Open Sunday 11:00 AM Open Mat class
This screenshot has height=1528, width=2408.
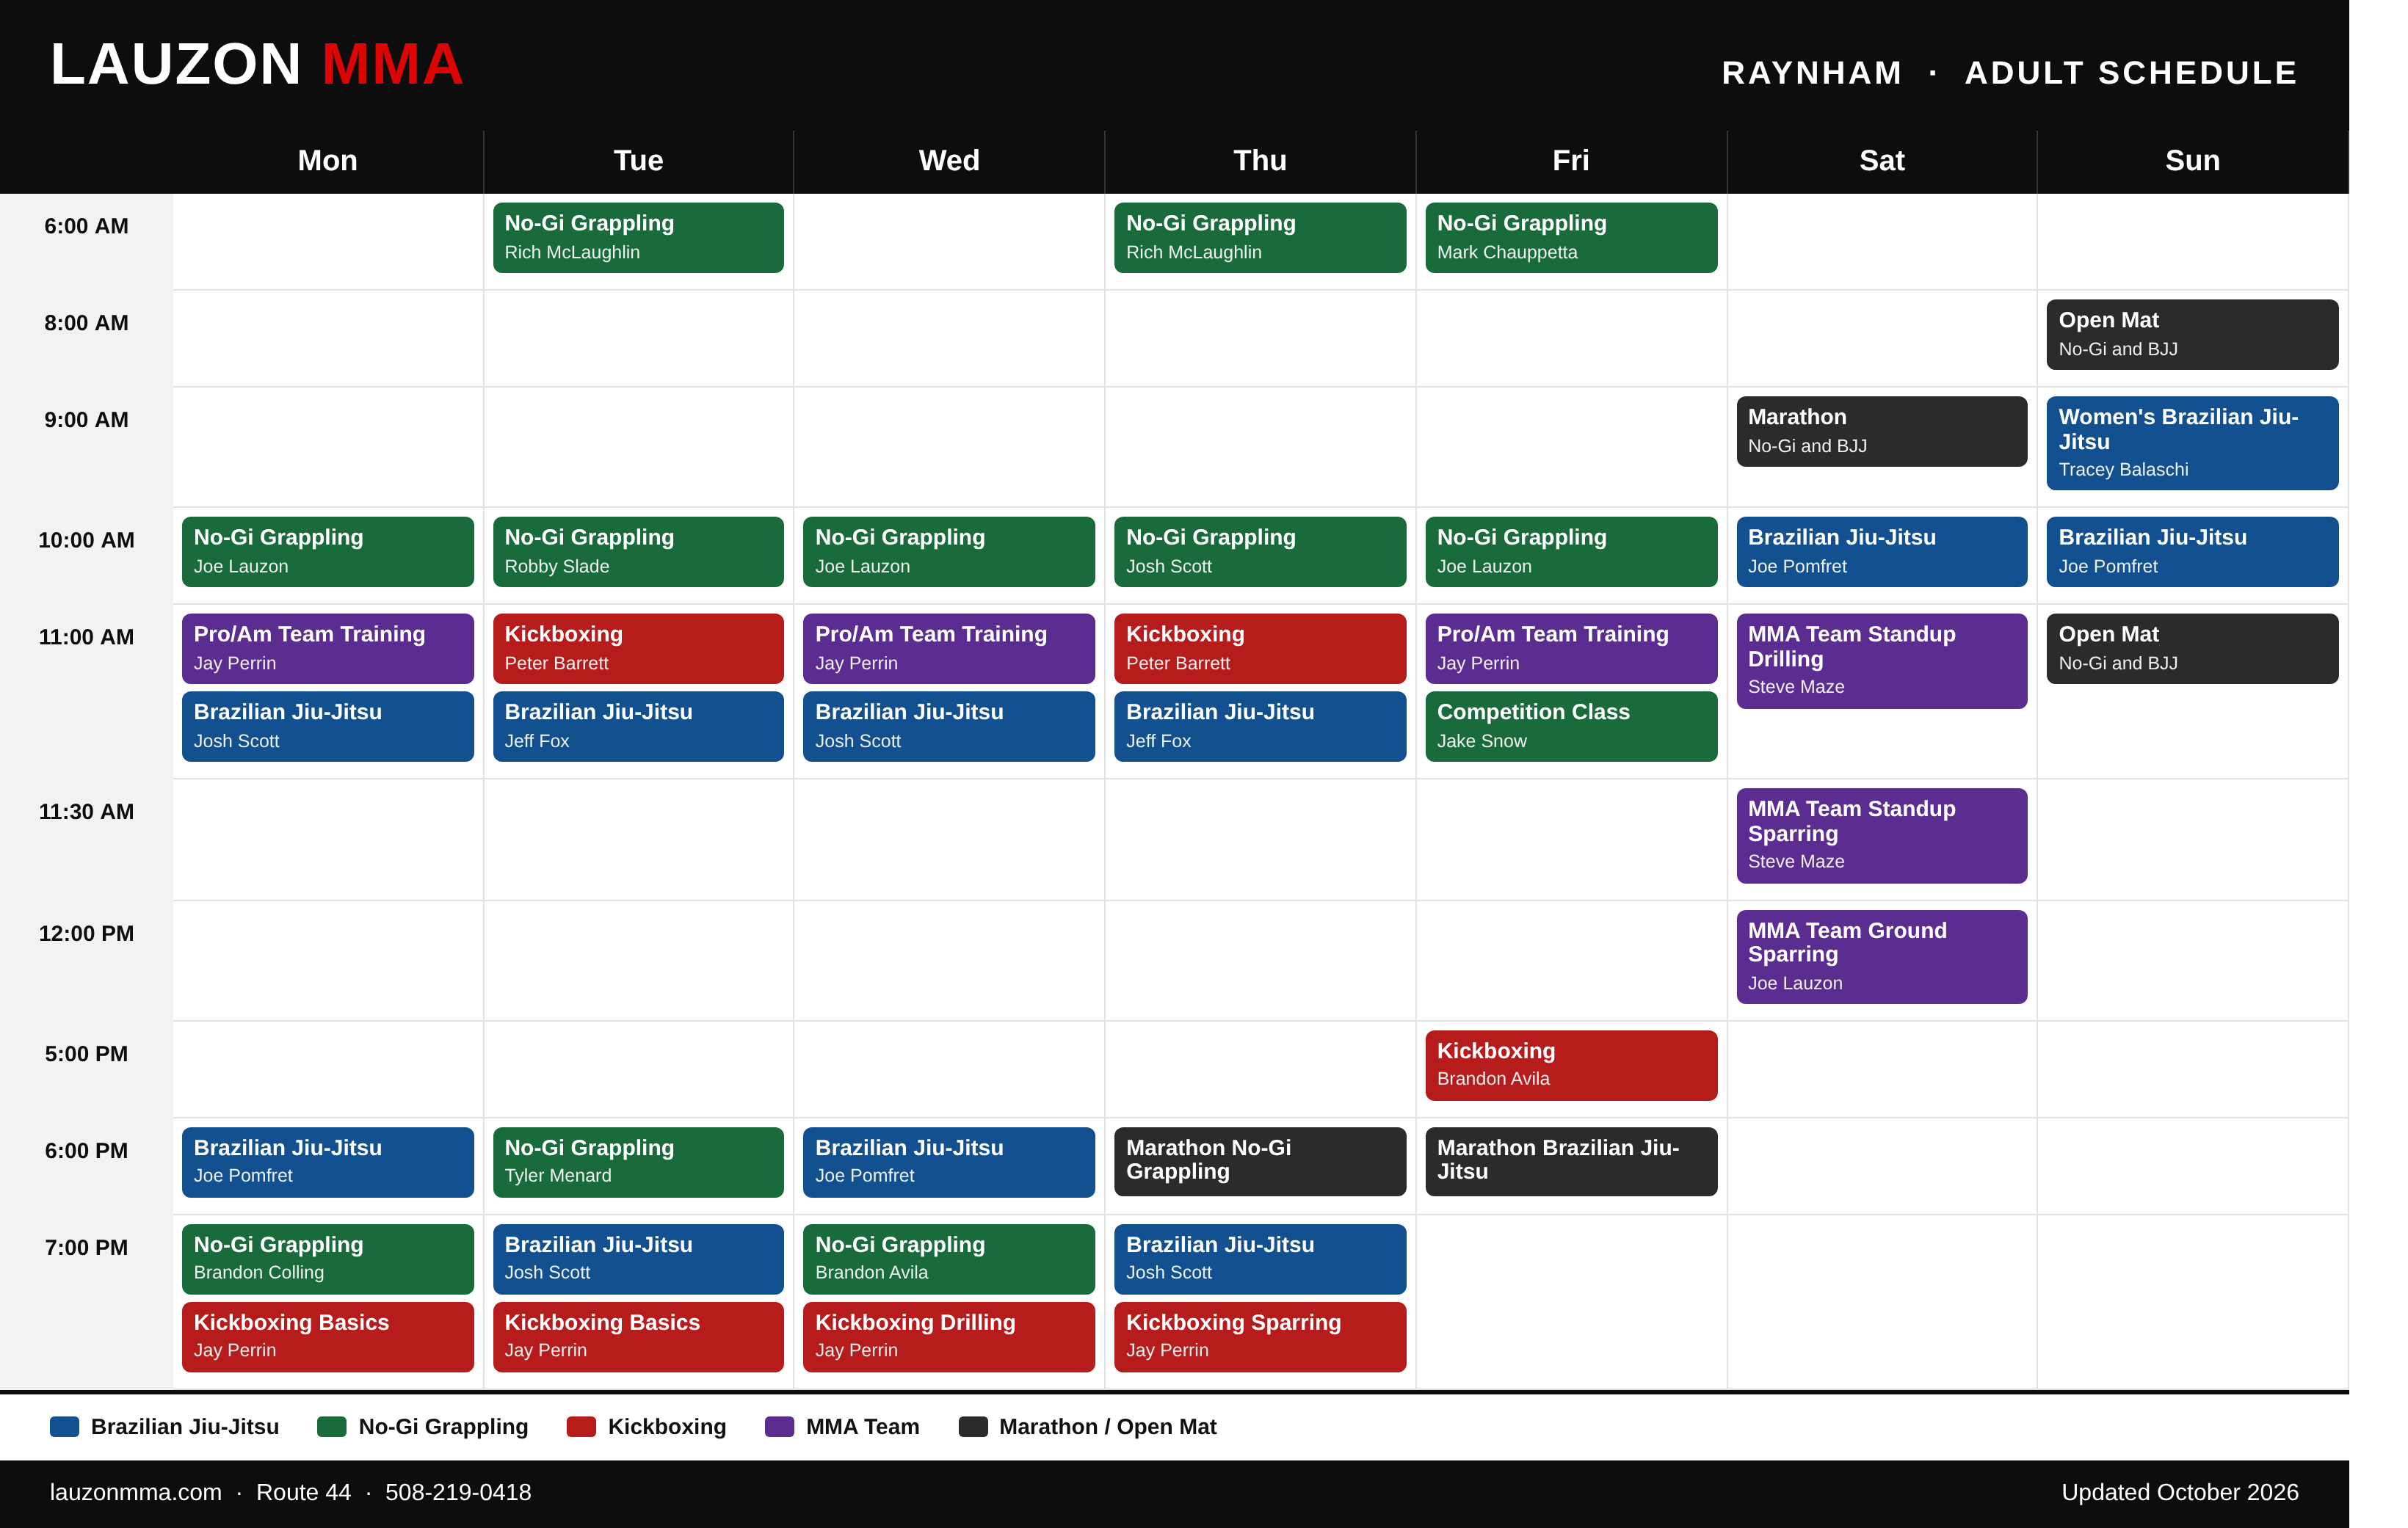(2192, 649)
